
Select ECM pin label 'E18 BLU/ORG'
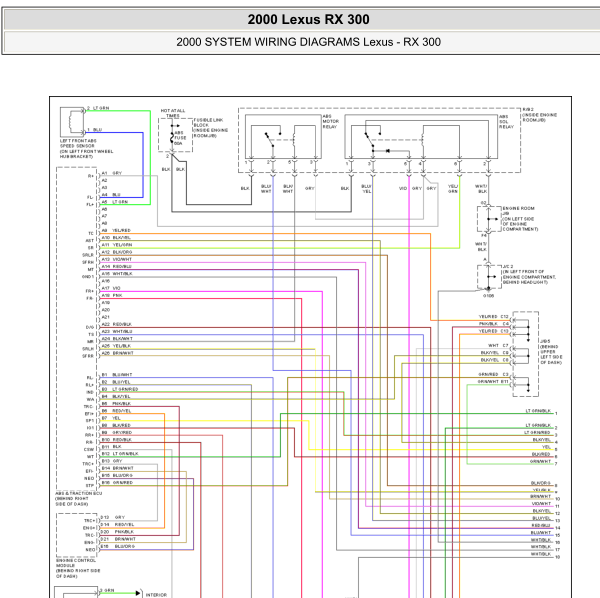coord(117,546)
